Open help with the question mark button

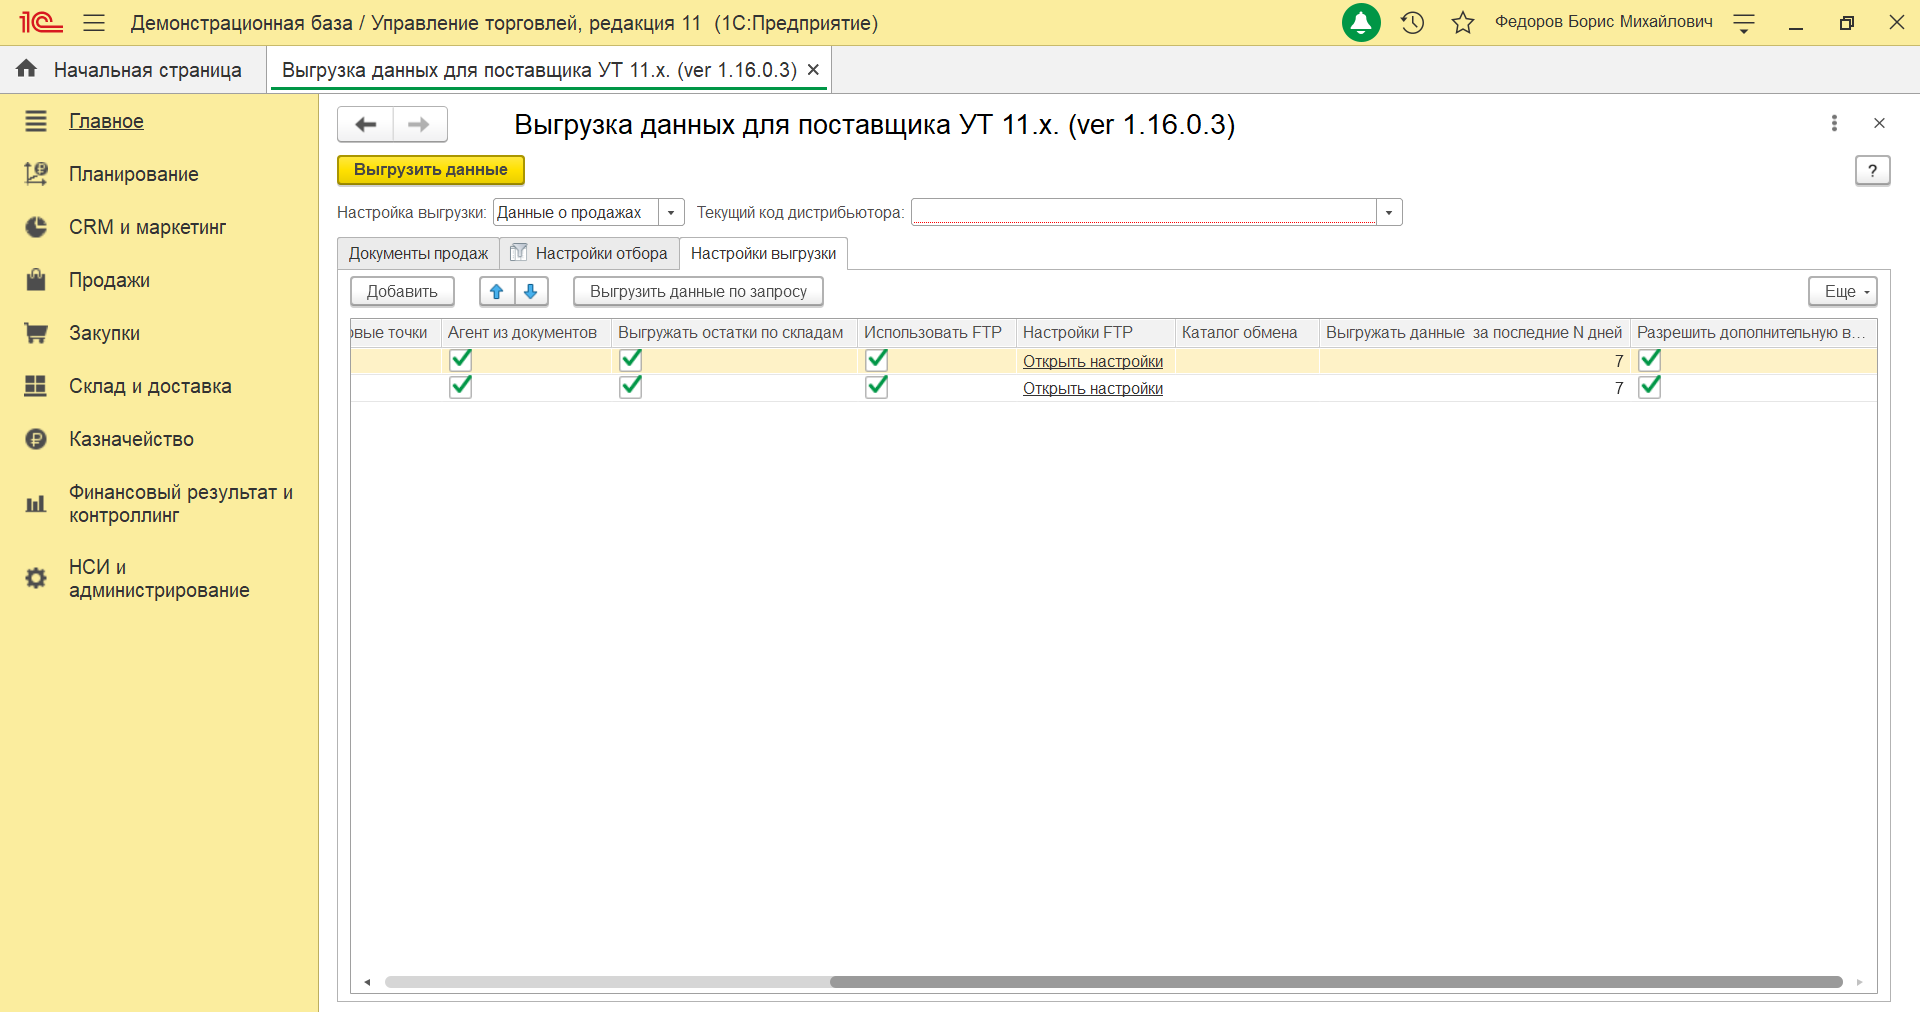point(1873,170)
